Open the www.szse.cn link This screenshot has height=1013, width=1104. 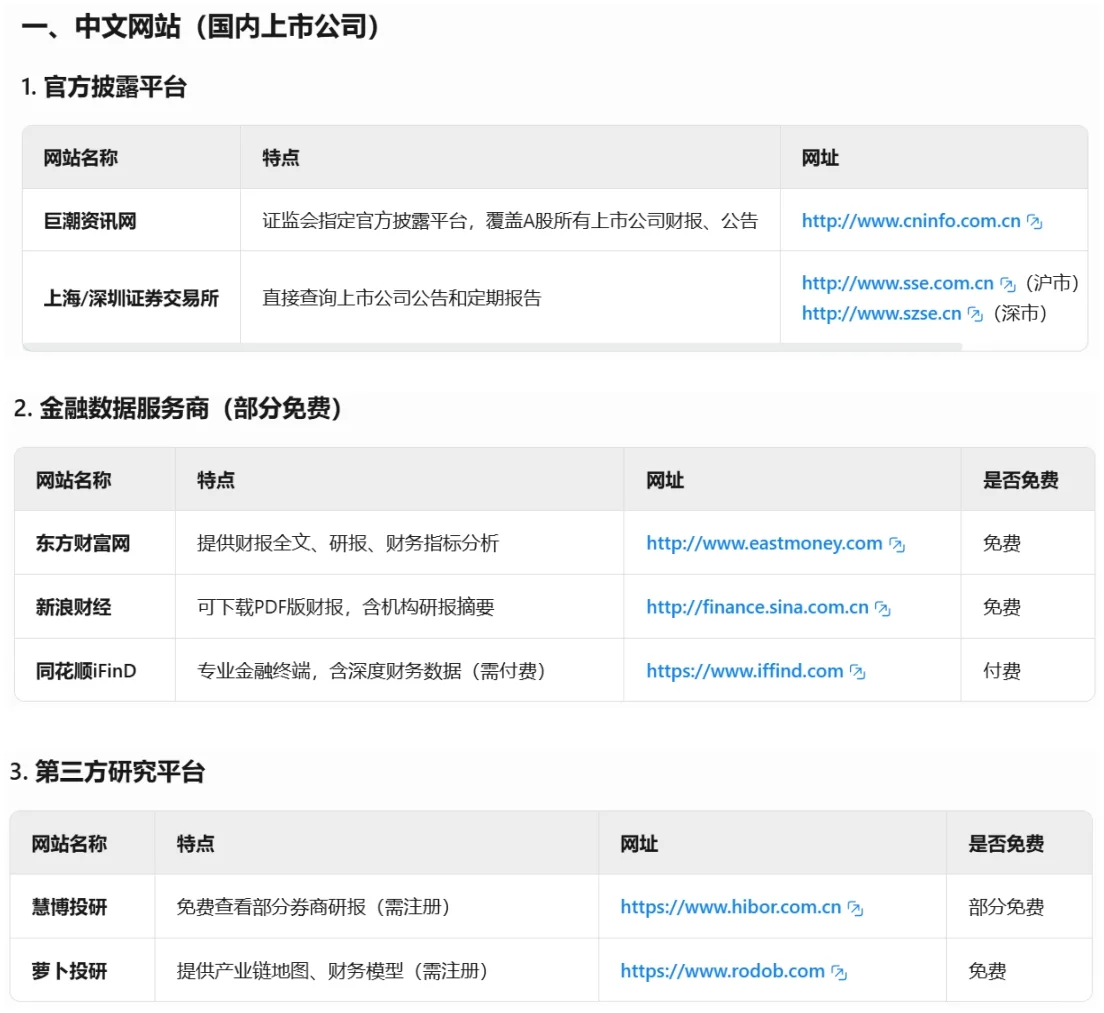881,313
